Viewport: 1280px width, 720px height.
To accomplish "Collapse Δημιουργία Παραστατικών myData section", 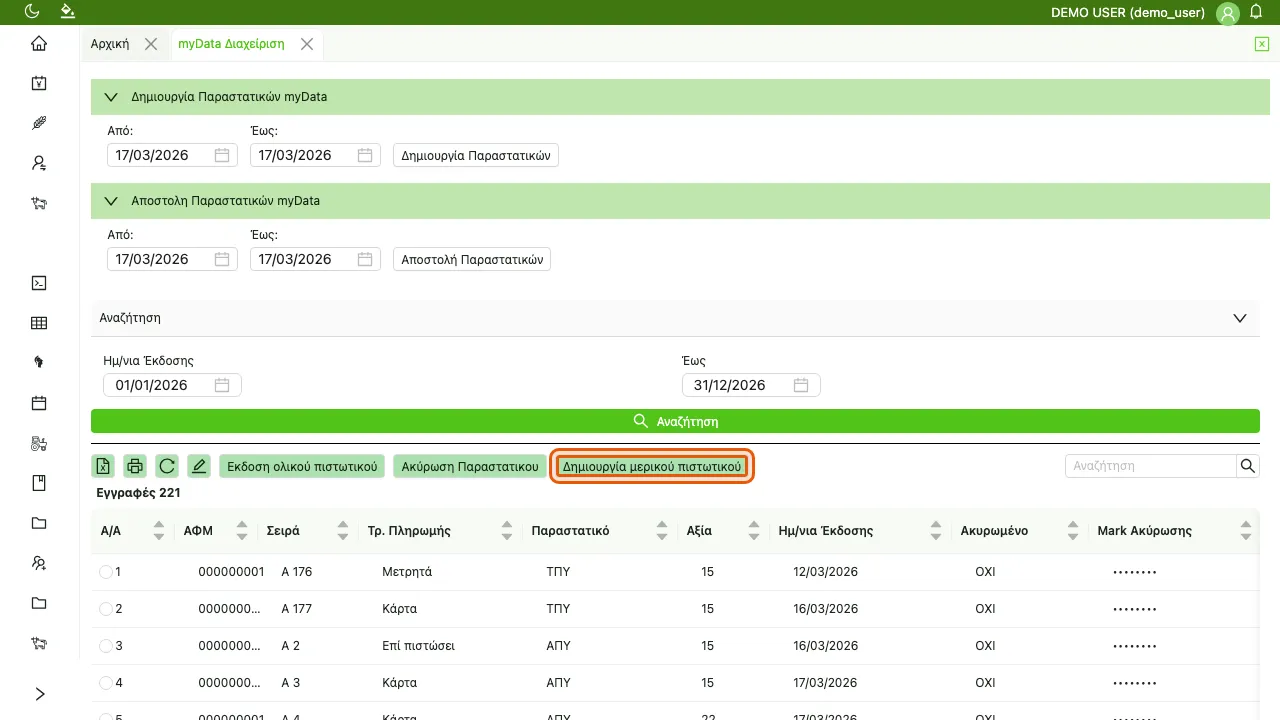I will [111, 97].
